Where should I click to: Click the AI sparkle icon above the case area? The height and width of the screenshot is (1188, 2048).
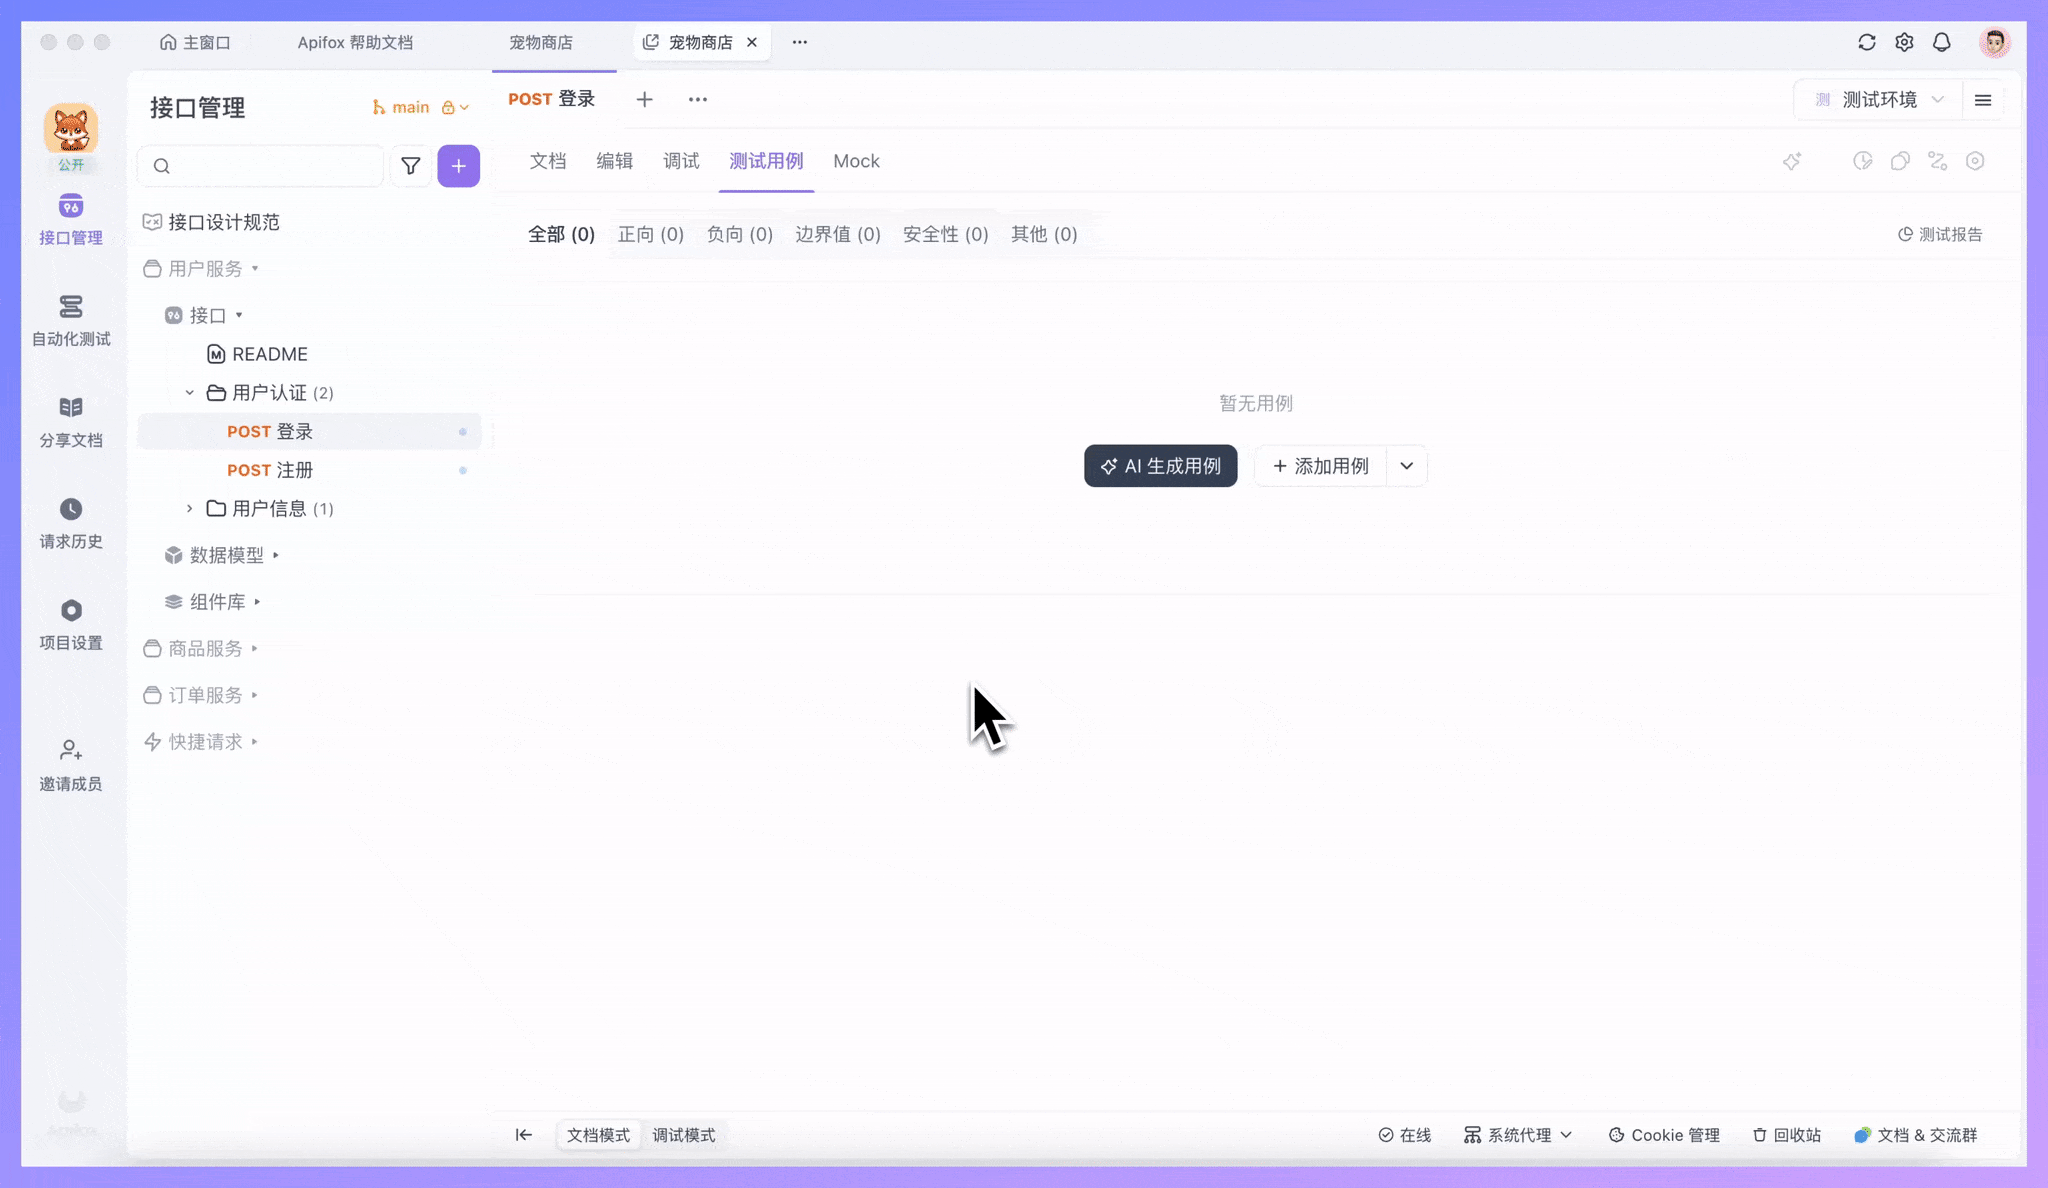click(x=1792, y=161)
